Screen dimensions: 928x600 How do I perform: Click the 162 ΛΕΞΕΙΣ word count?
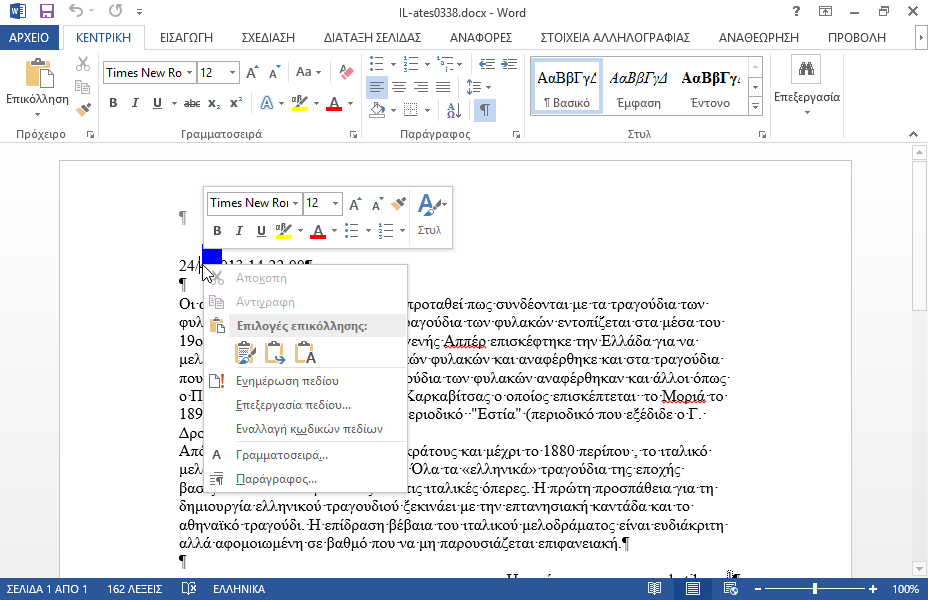135,589
